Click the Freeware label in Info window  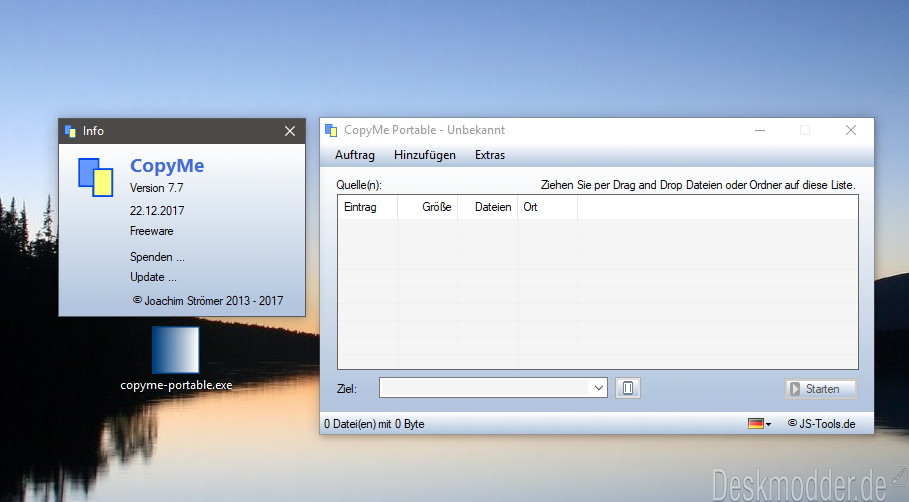coord(151,231)
